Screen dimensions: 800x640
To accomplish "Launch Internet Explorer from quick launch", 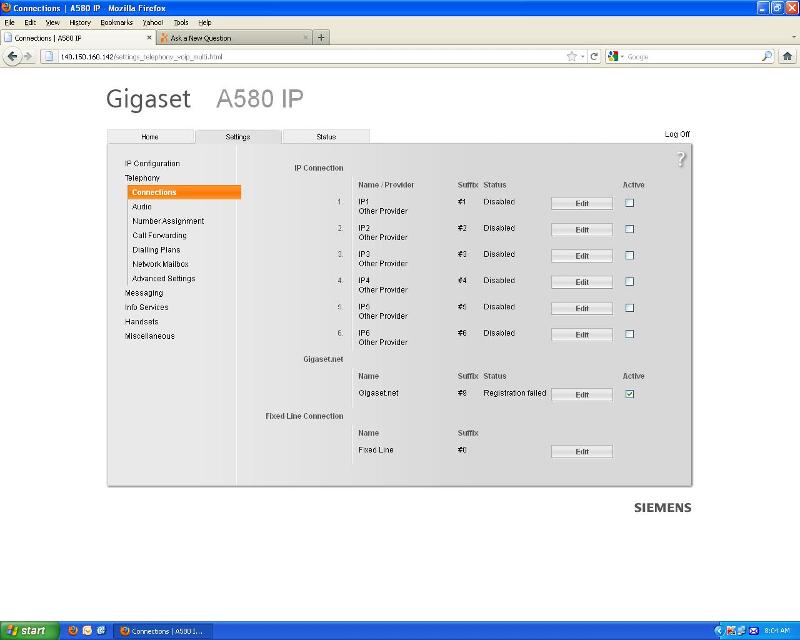I will [x=101, y=631].
